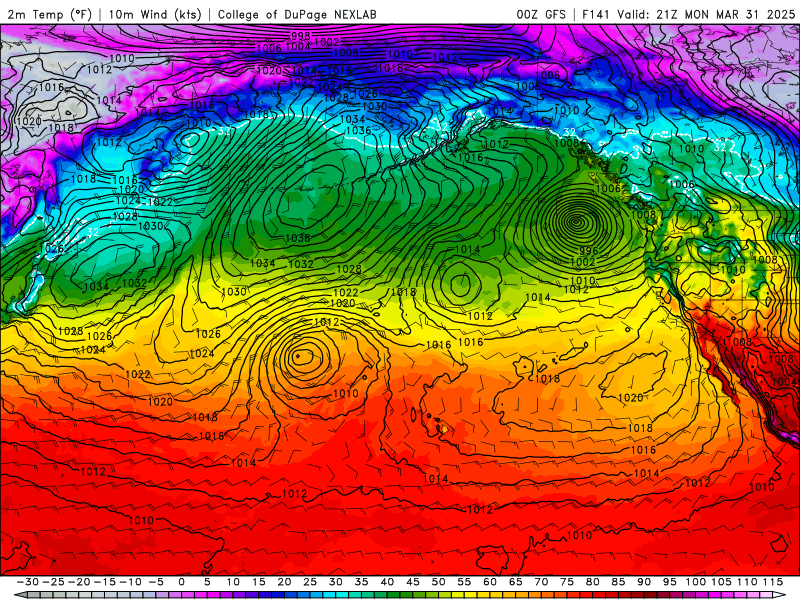Click the 1038 isobar label in the high

(298, 237)
